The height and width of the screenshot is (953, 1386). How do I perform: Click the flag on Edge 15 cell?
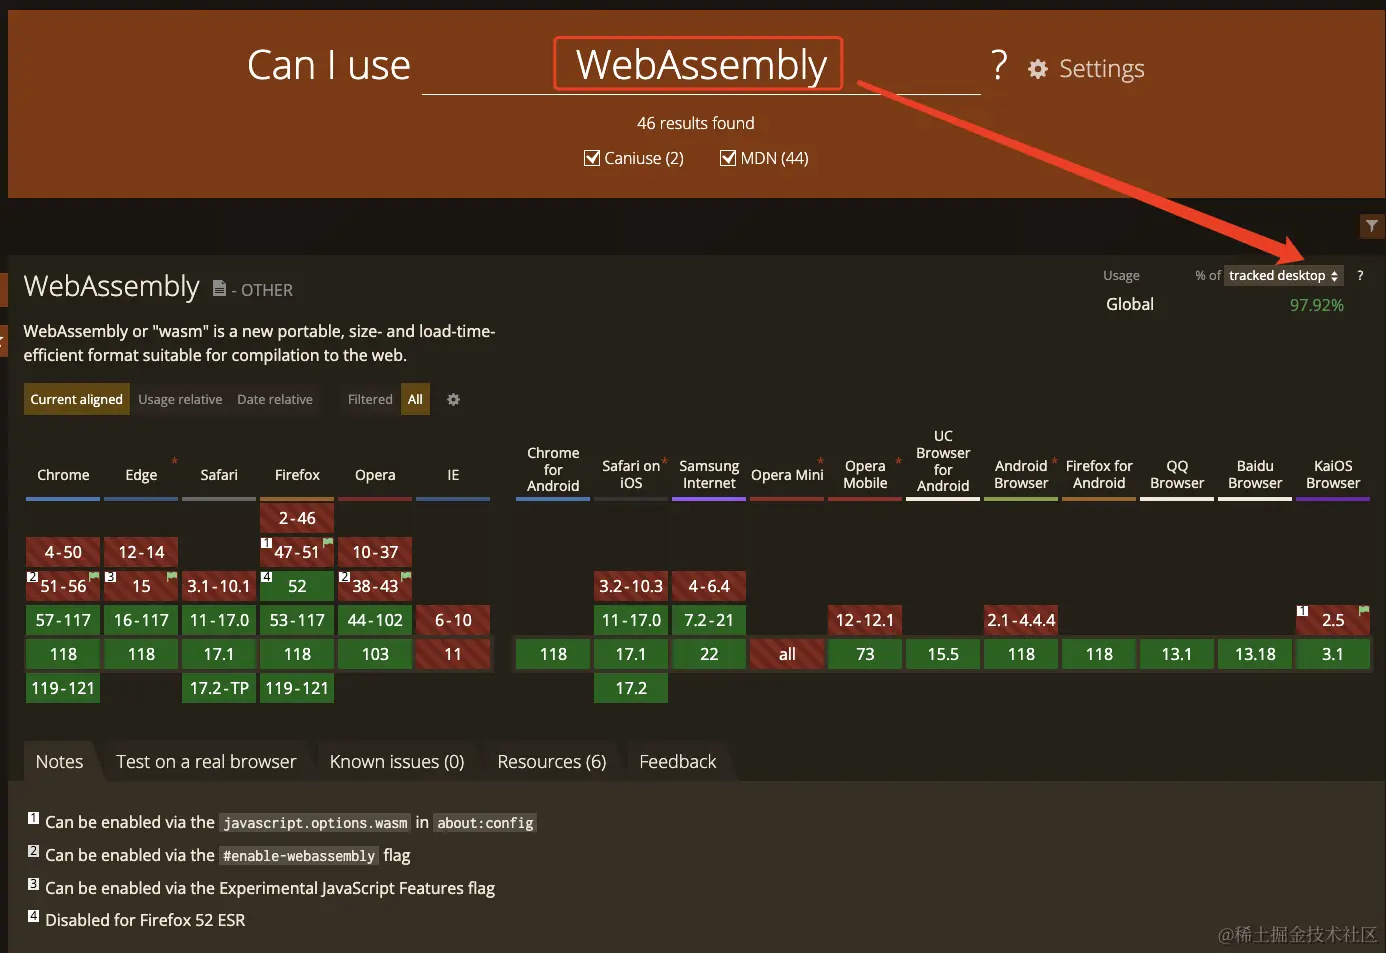tap(172, 576)
